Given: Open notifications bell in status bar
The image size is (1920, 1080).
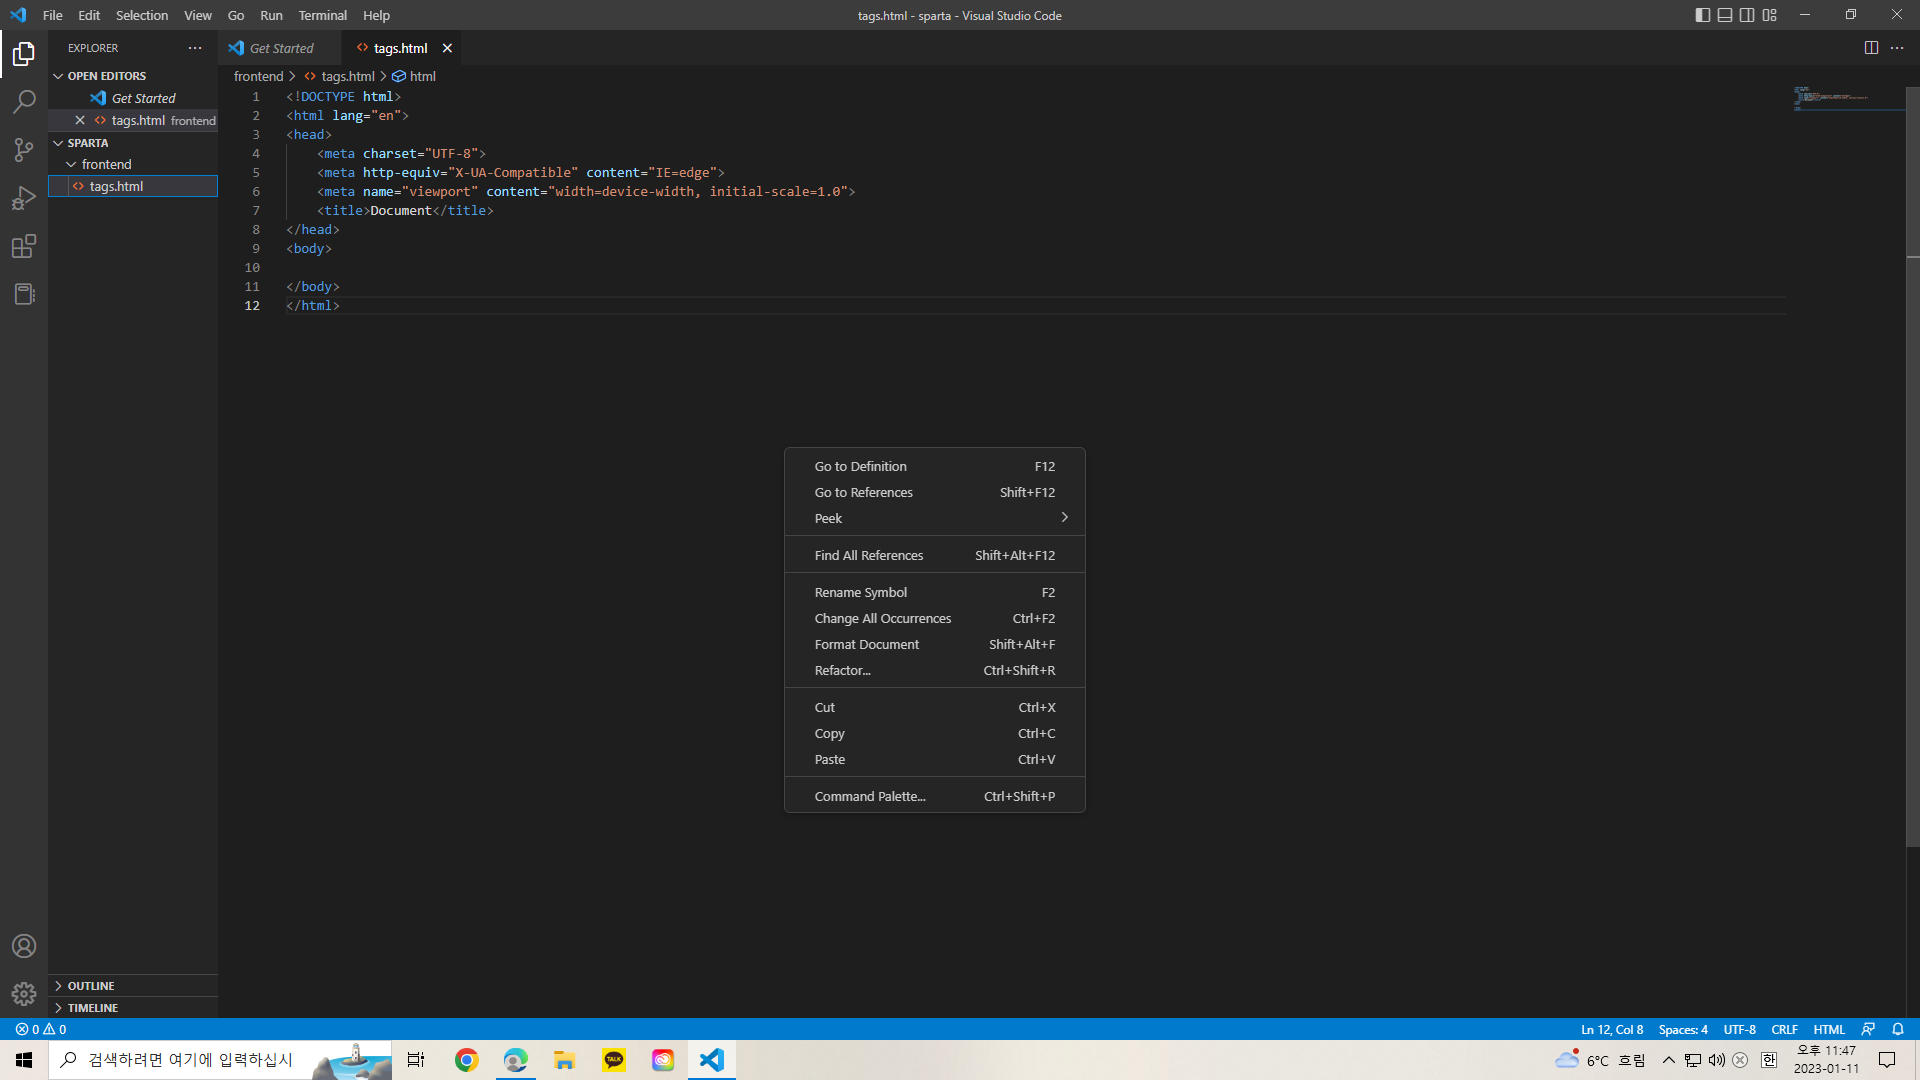Looking at the screenshot, I should pyautogui.click(x=1898, y=1029).
